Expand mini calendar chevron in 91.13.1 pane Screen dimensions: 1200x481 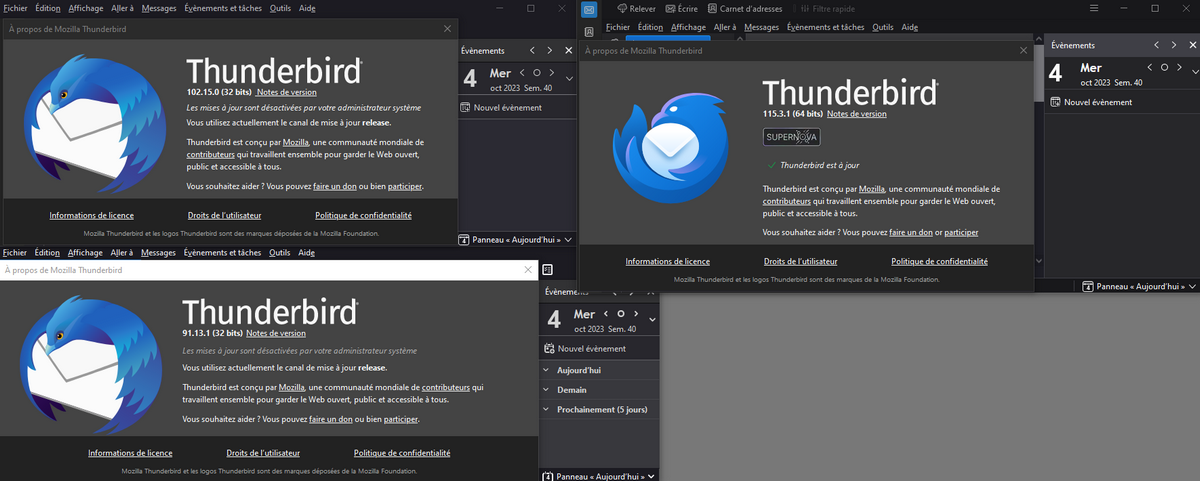point(652,319)
